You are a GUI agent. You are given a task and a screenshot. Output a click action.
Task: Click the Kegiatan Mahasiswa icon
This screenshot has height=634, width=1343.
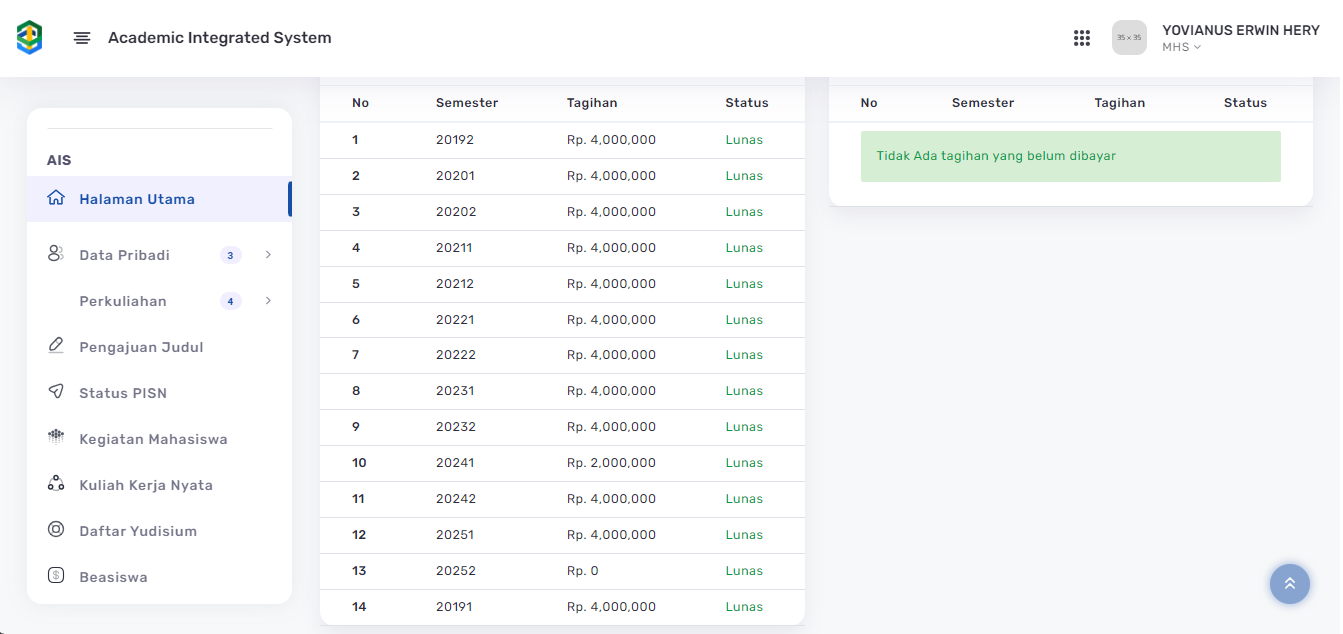point(56,438)
